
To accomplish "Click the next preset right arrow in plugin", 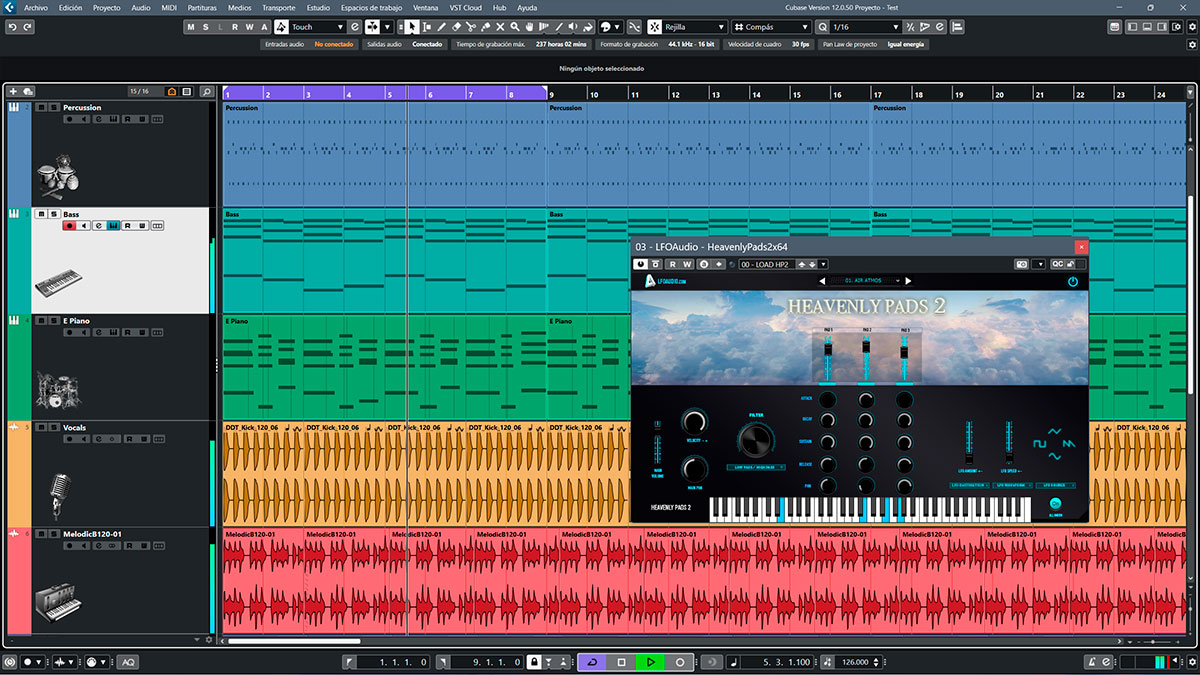I will pos(908,281).
